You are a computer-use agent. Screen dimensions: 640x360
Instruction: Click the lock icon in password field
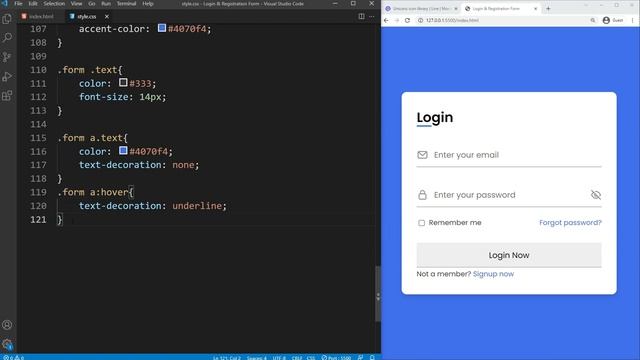point(422,195)
